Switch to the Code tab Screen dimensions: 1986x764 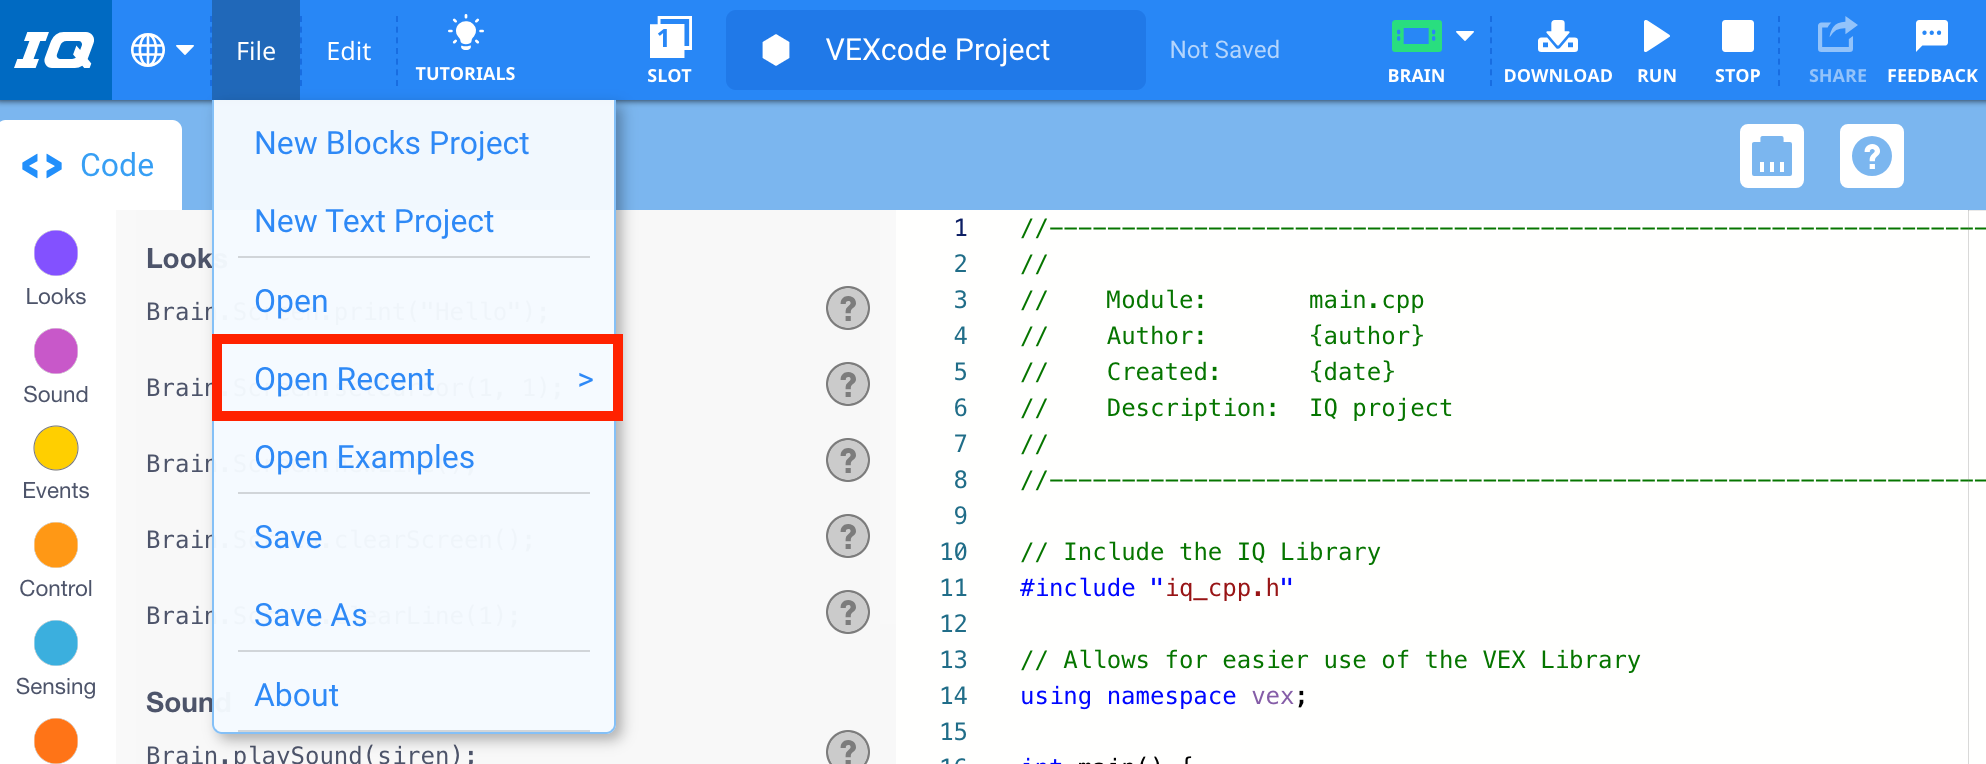tap(91, 165)
